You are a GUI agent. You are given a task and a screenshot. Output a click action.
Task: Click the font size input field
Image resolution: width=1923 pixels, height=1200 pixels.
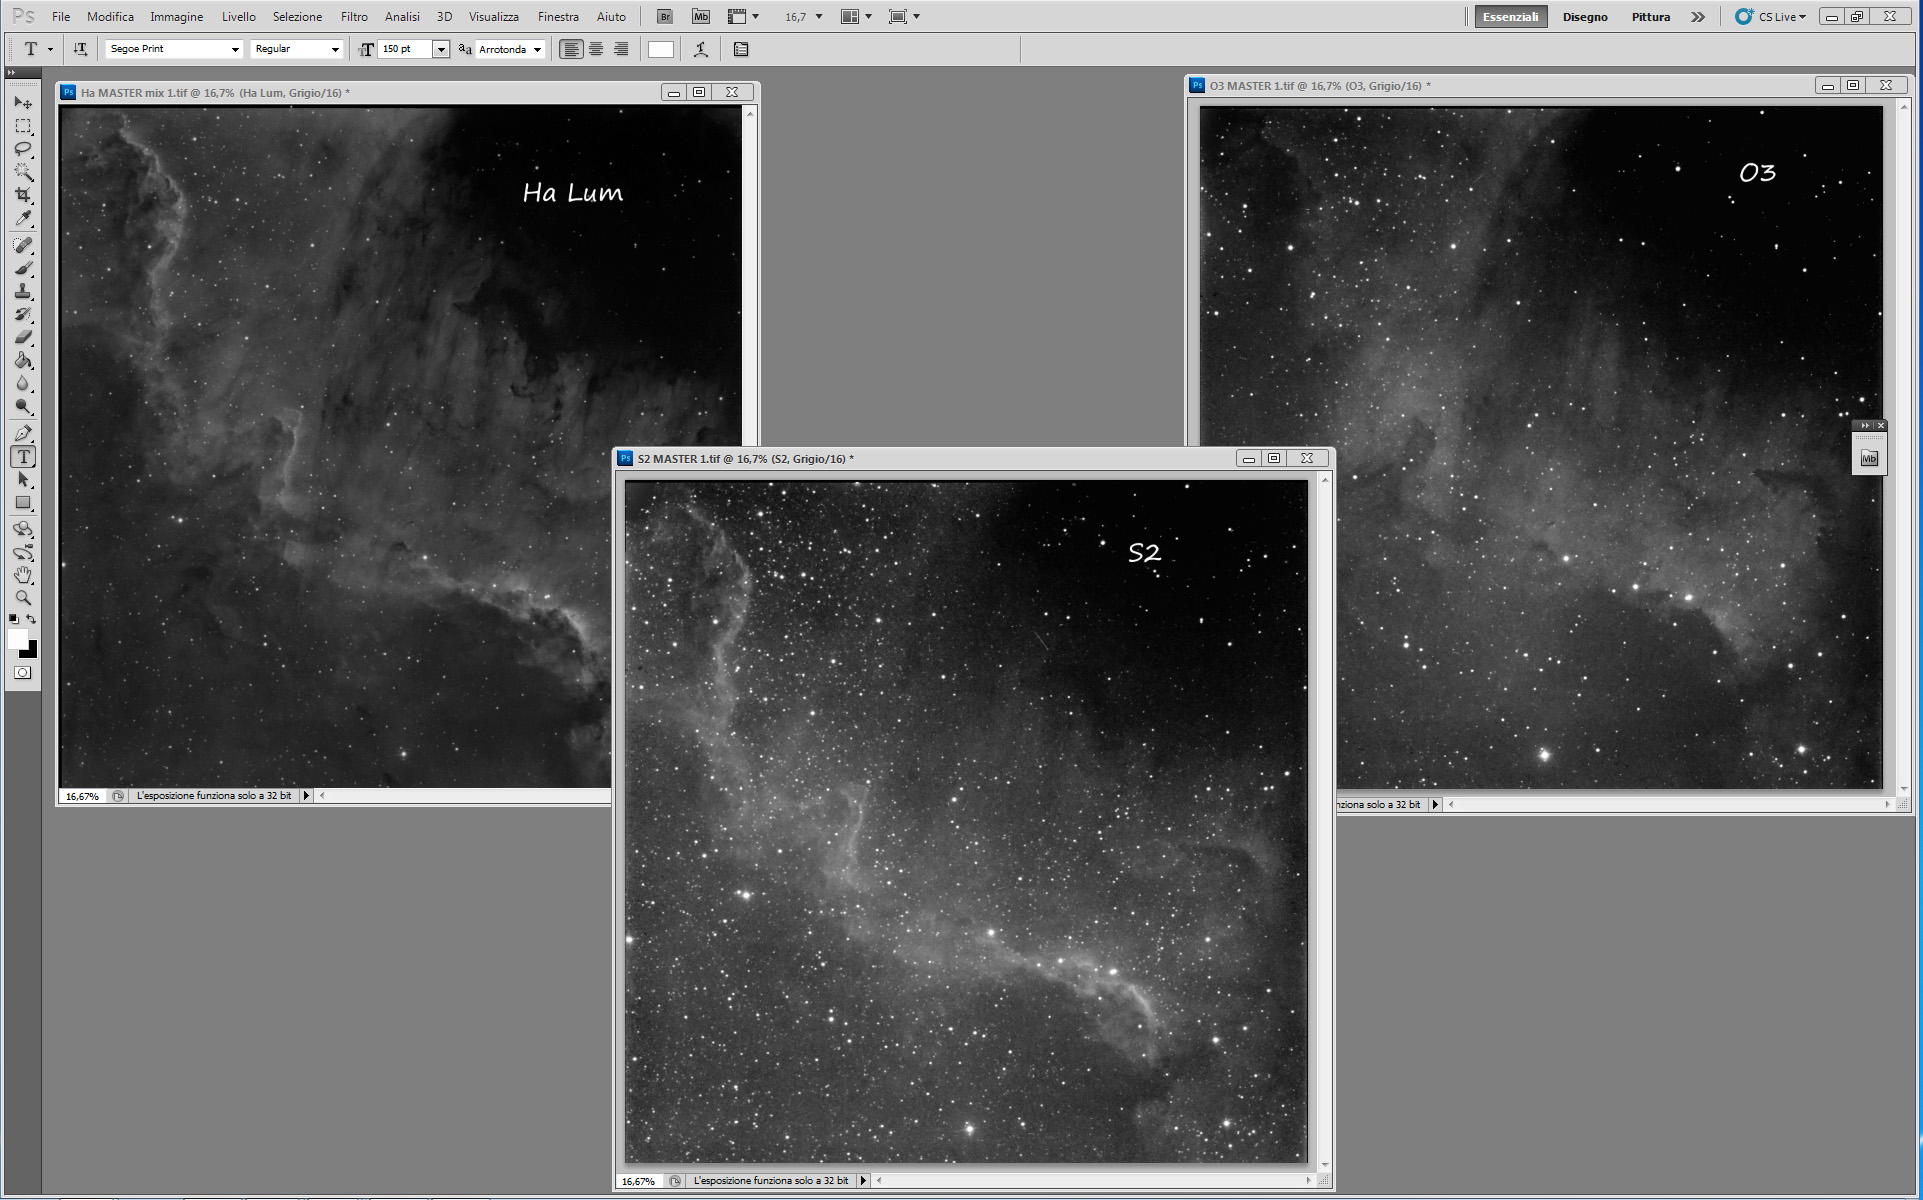tap(405, 49)
